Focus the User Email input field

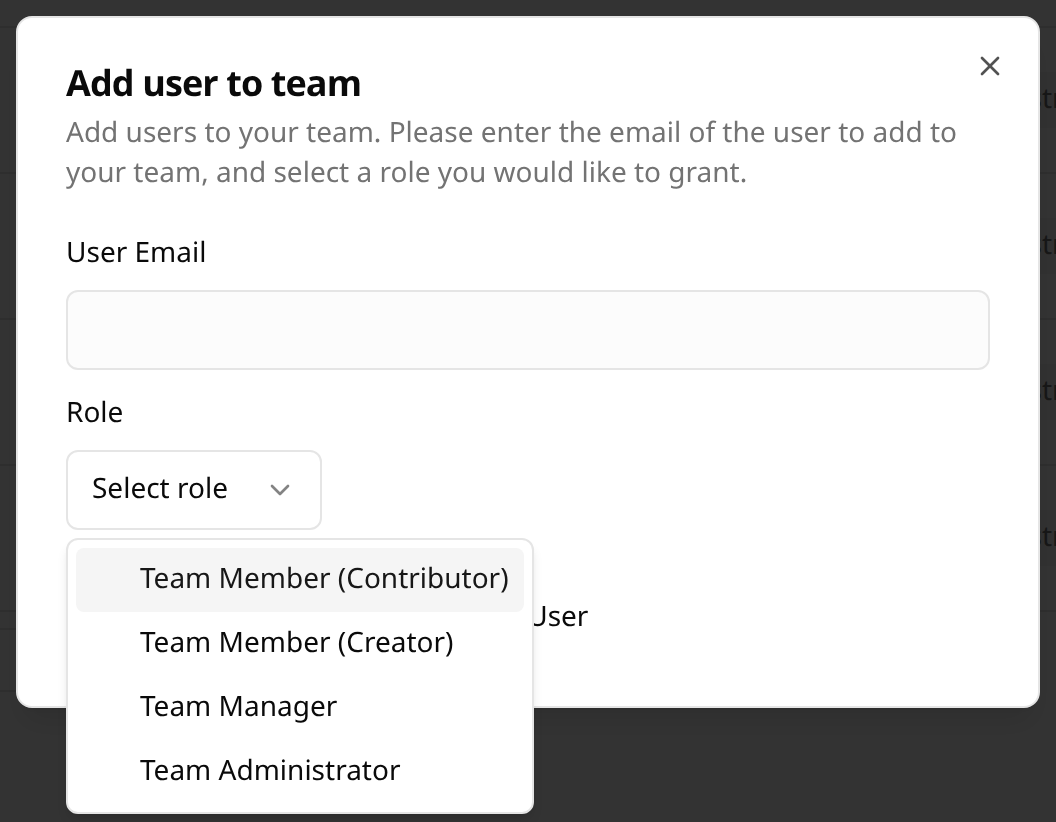527,330
